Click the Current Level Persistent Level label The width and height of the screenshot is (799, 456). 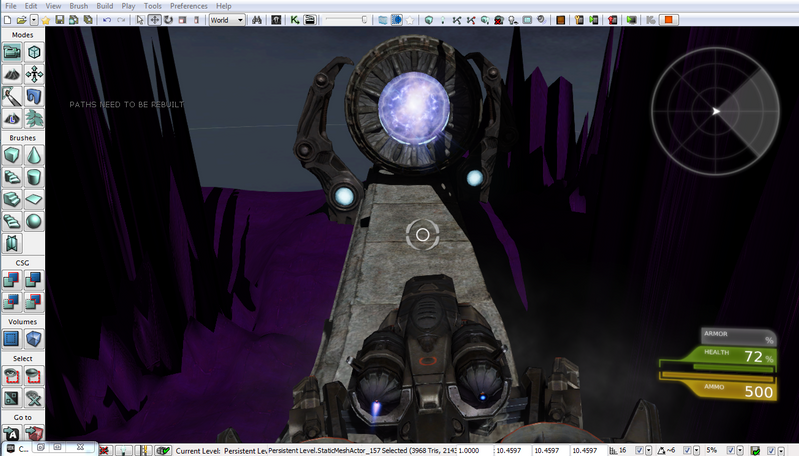coord(221,450)
